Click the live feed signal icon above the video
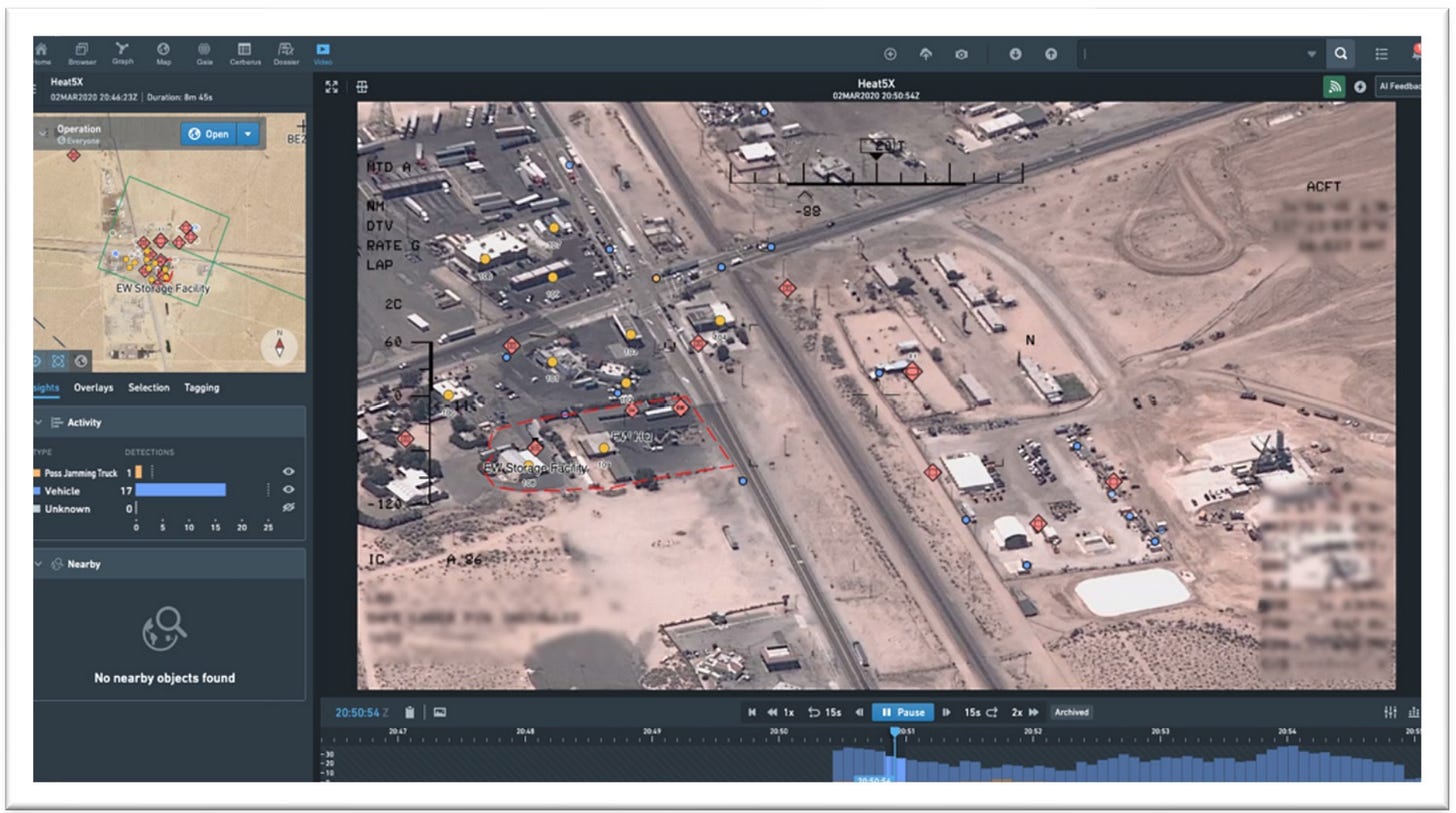 coord(1332,87)
